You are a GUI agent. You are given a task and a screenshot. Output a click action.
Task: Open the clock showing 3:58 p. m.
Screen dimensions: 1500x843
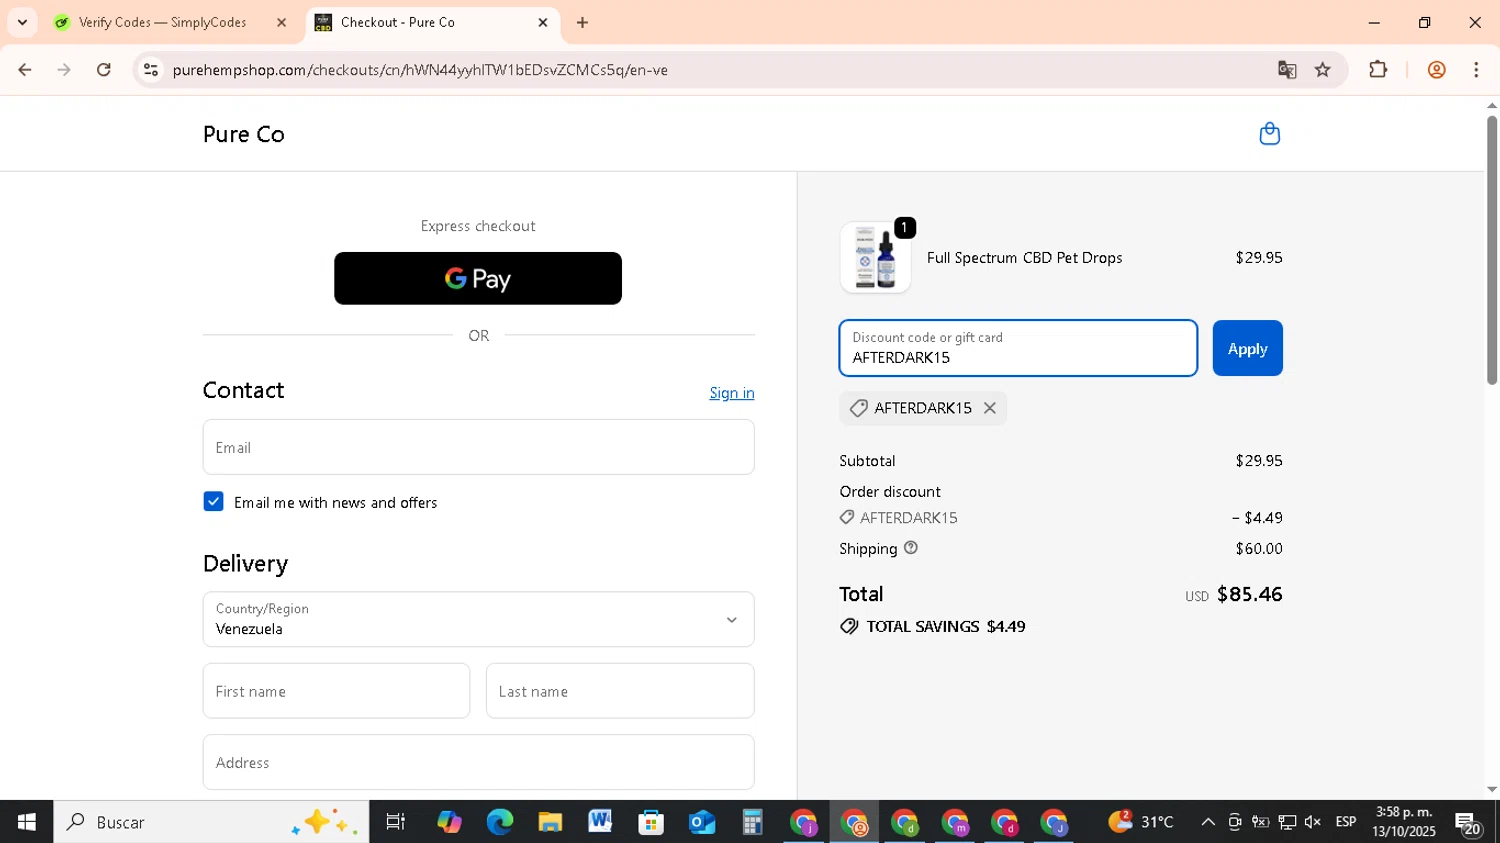[x=1404, y=822]
